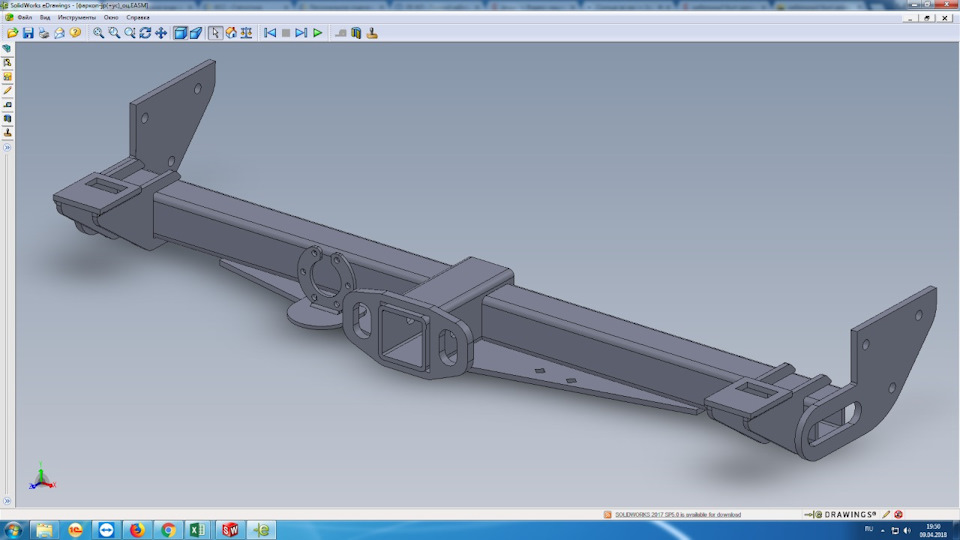Viewport: 960px width, 540px height.
Task: Click the XYZ orientation triad
Action: [x=42, y=476]
